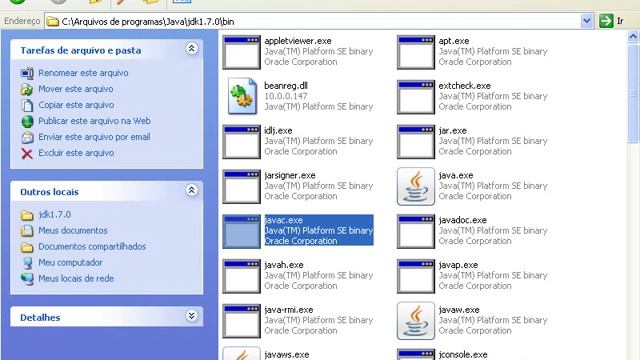
Task: Open the address bar dropdown arrow
Action: 587,21
